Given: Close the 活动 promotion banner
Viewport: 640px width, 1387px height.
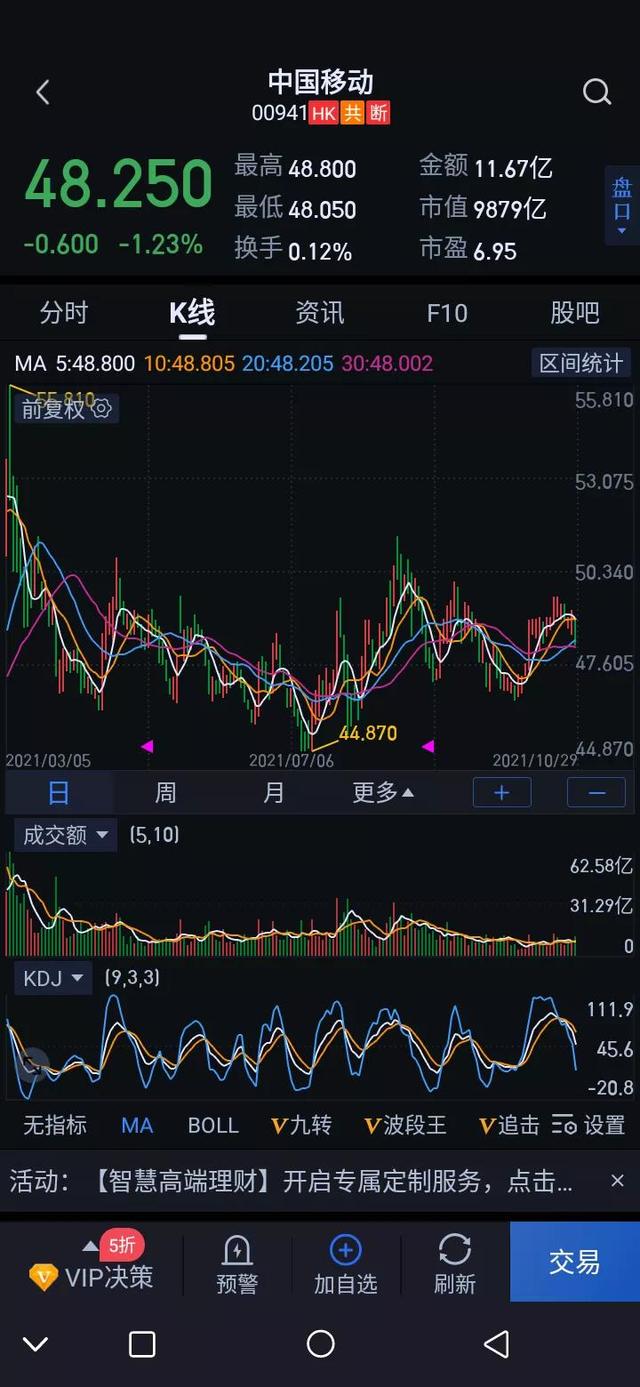Looking at the screenshot, I should coord(617,1181).
